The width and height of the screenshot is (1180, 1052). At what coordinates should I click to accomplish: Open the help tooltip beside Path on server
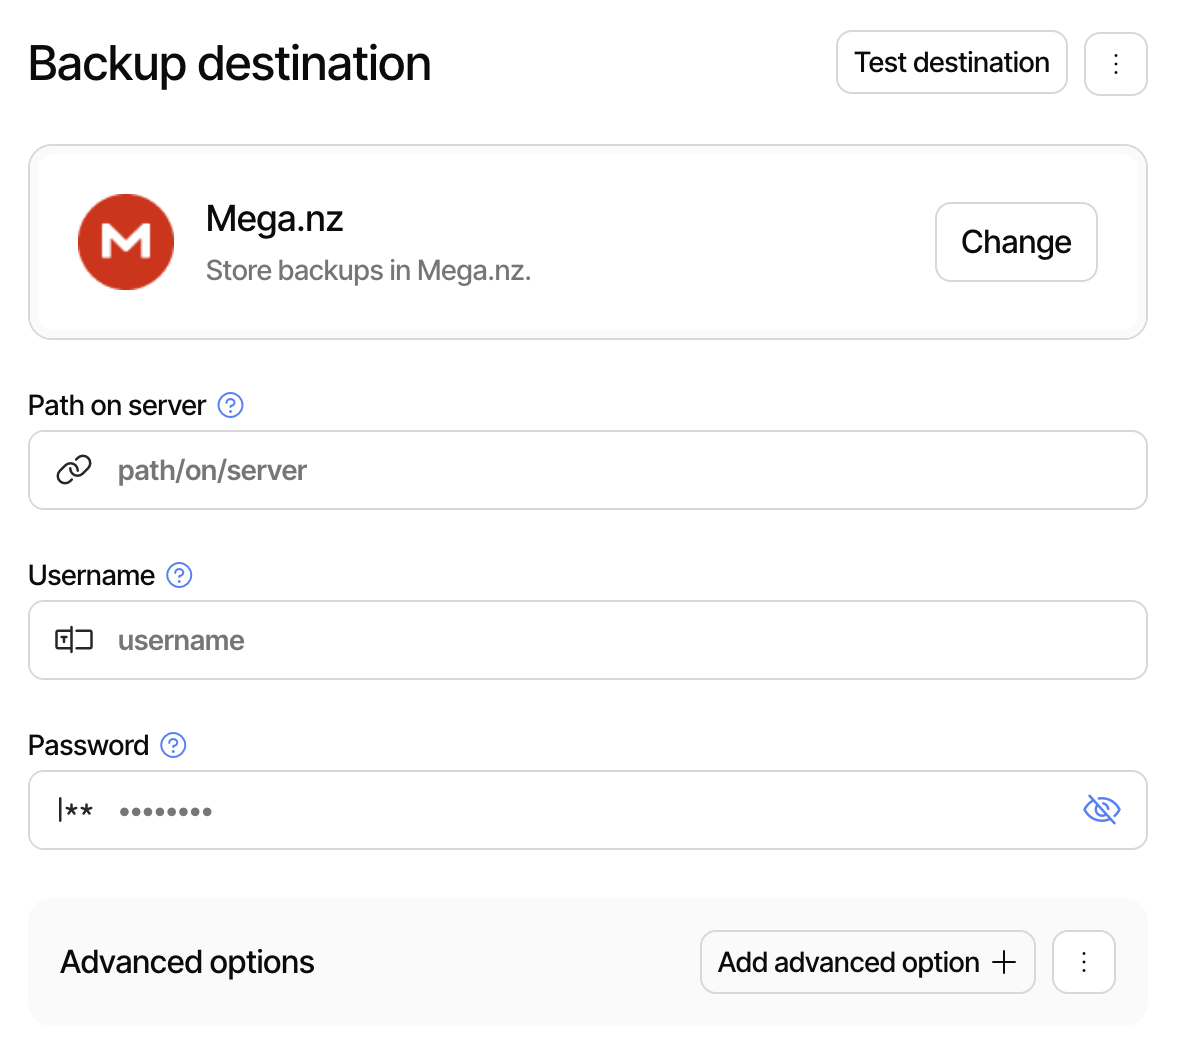point(231,405)
